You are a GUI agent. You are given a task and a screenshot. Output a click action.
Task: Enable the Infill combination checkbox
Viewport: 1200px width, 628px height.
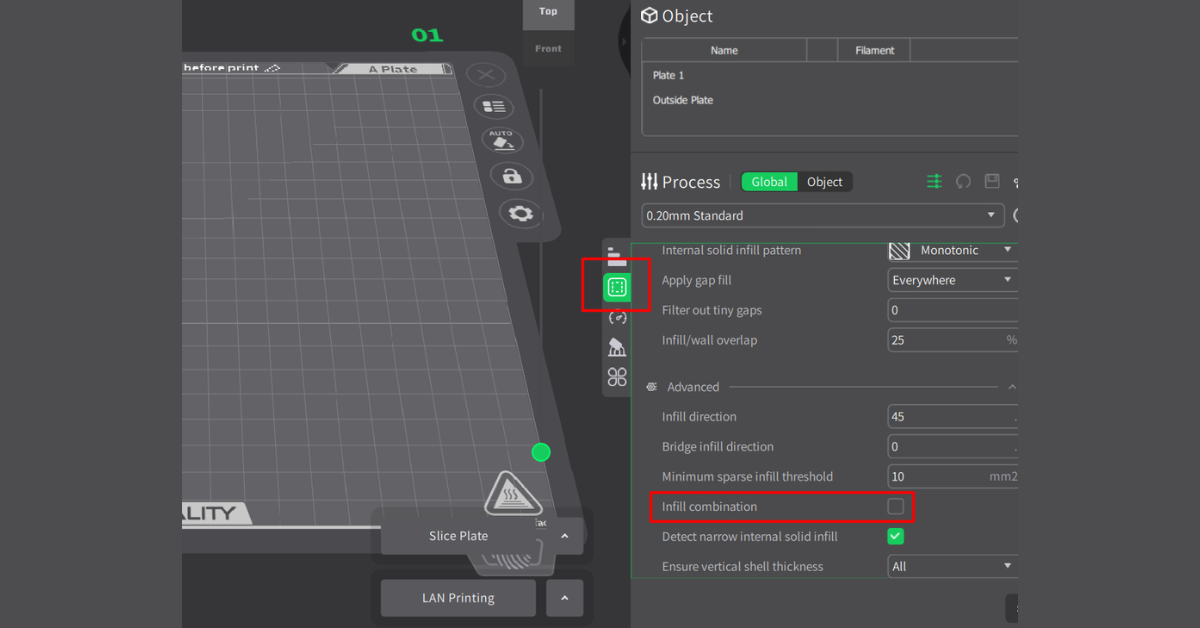(x=895, y=507)
